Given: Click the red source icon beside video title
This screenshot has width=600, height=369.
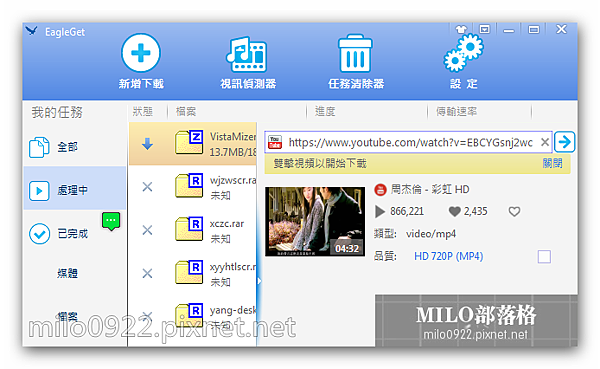Looking at the screenshot, I should (x=380, y=189).
